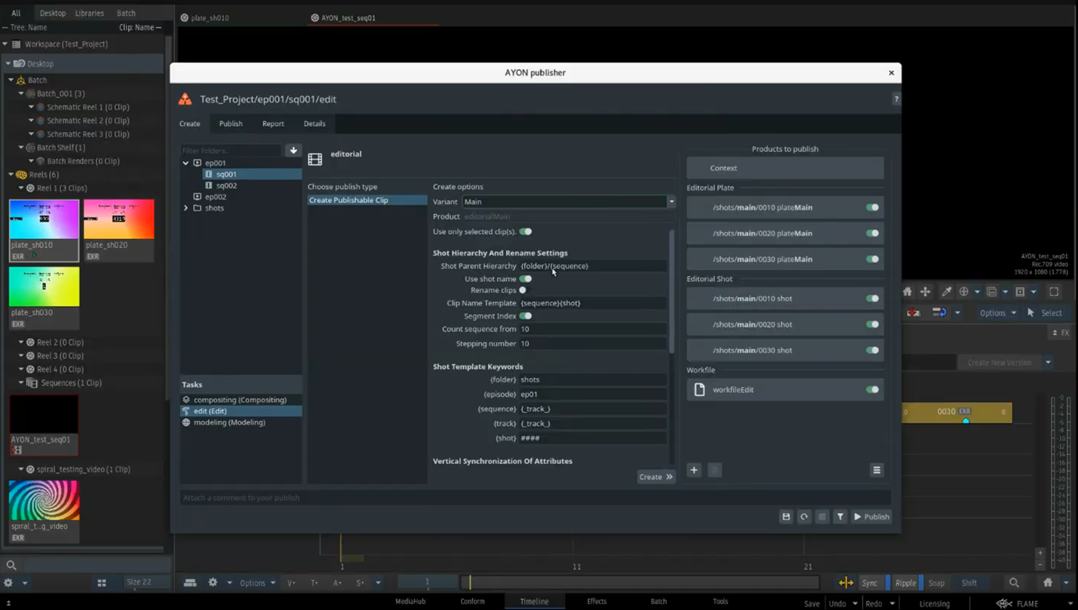Image resolution: width=1078 pixels, height=610 pixels.
Task: Switch to the Details tab
Action: pyautogui.click(x=314, y=124)
